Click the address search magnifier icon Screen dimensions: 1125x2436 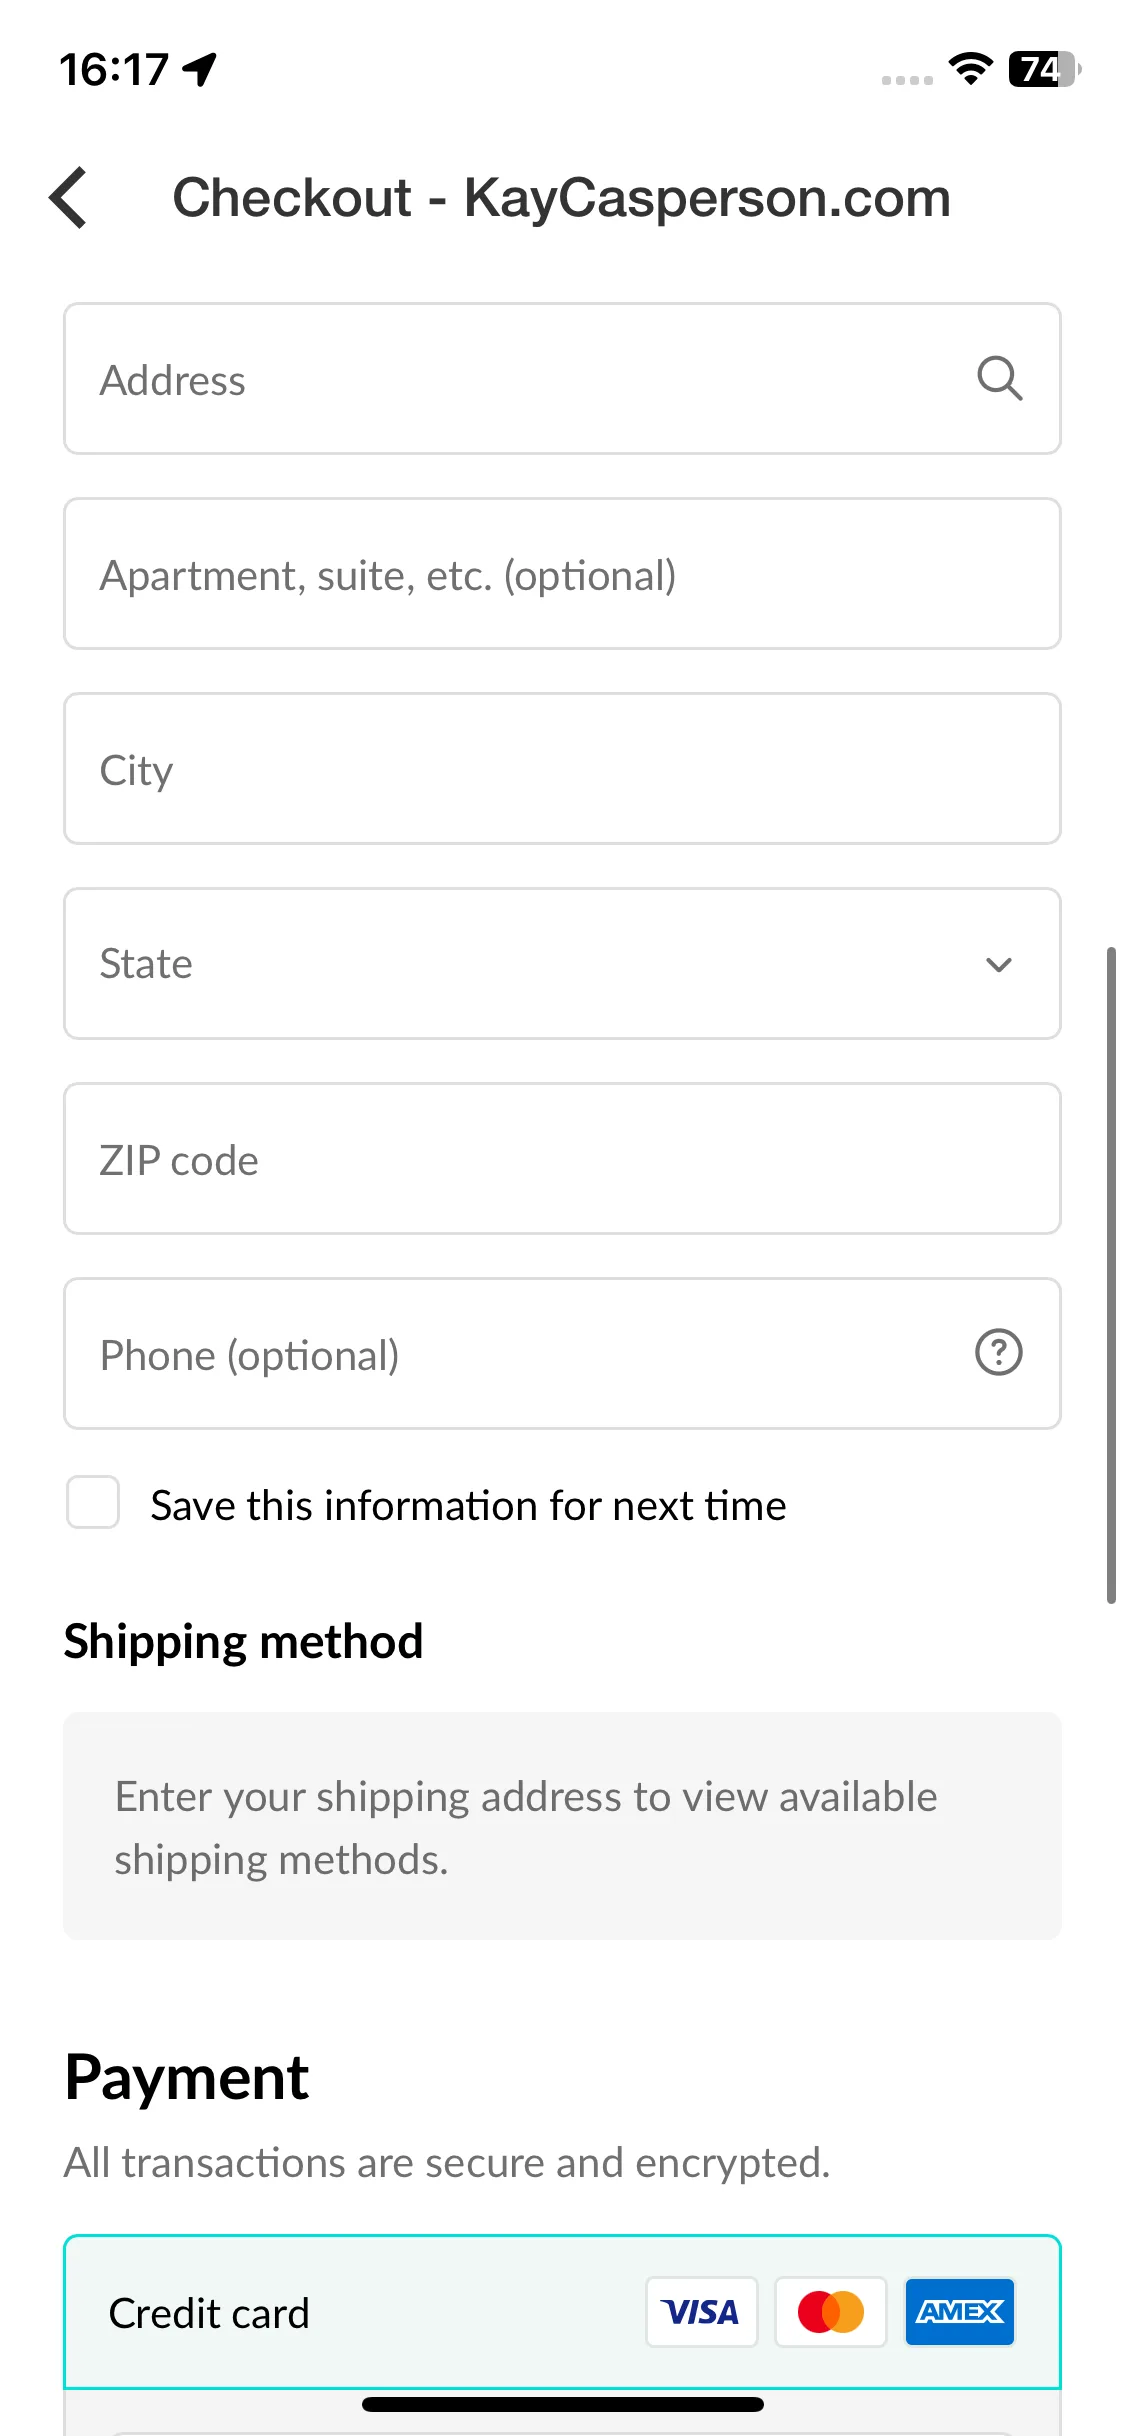[999, 379]
